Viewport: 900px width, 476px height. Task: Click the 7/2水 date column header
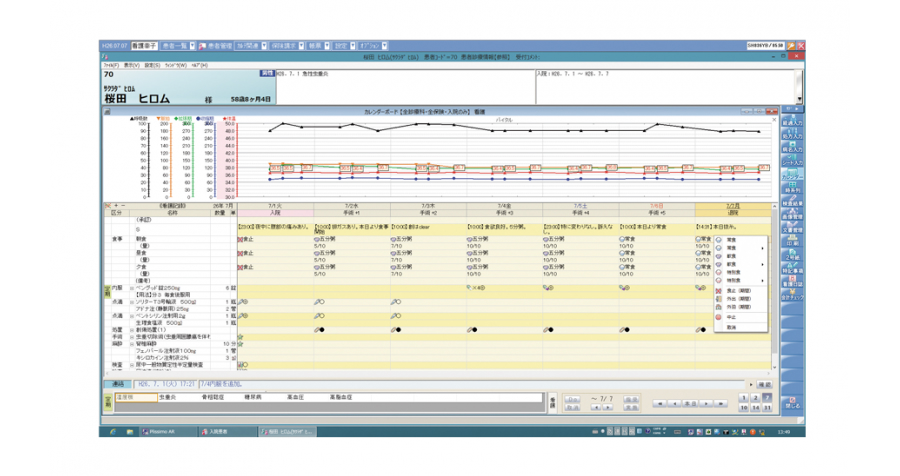click(x=351, y=206)
